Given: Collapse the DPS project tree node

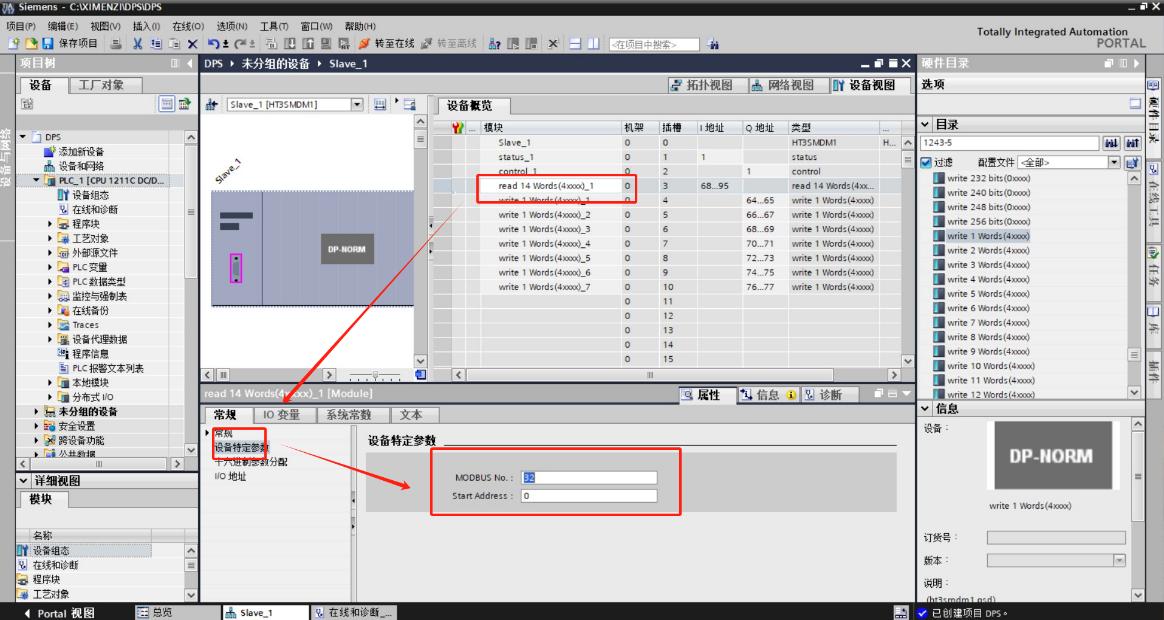Looking at the screenshot, I should click(23, 137).
